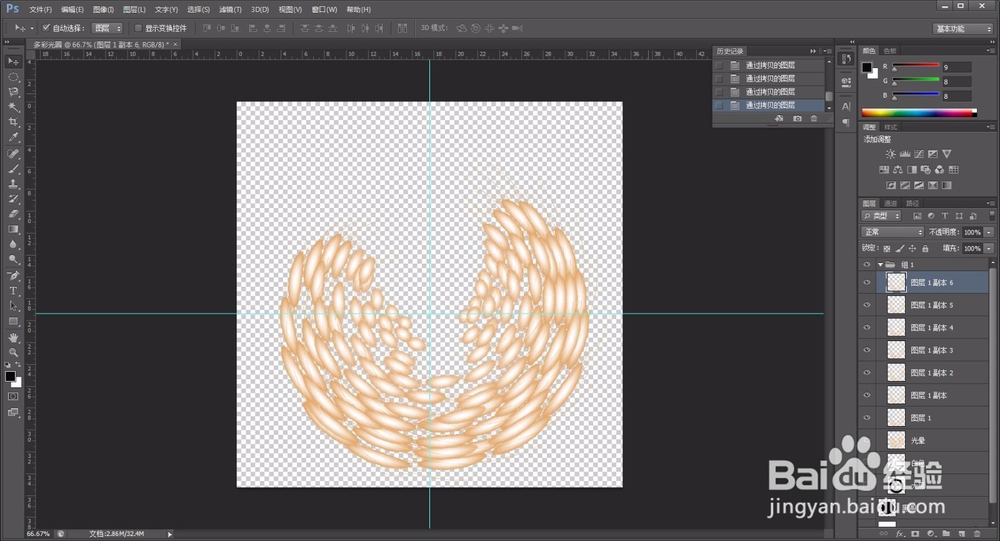Click foreground color swatch in Color panel
1000x541 pixels.
pos(867,67)
